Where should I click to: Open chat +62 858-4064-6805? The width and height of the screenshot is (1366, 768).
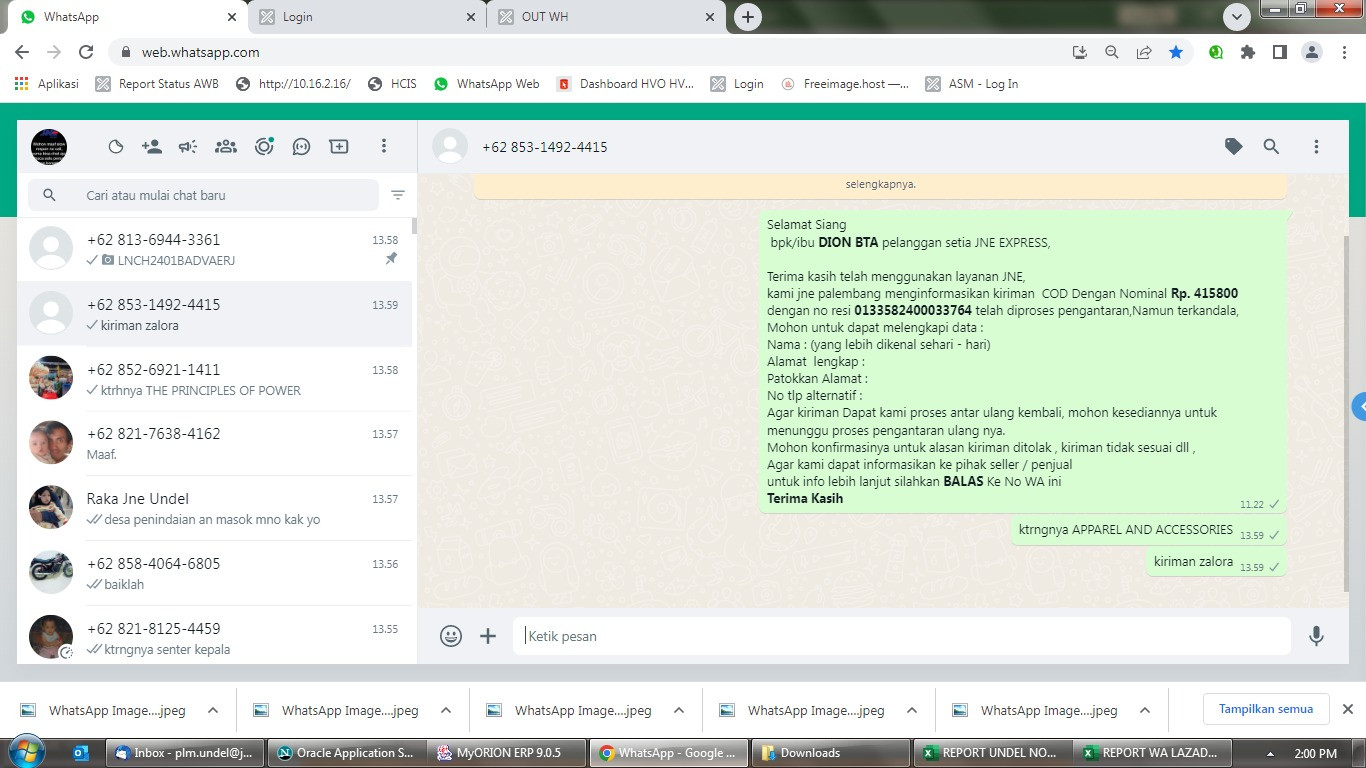[x=215, y=573]
